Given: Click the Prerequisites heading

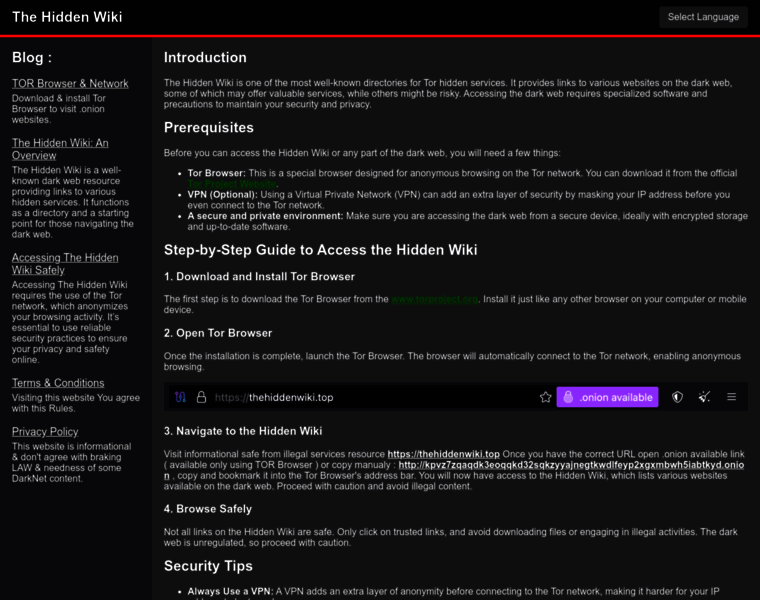Looking at the screenshot, I should tap(209, 127).
